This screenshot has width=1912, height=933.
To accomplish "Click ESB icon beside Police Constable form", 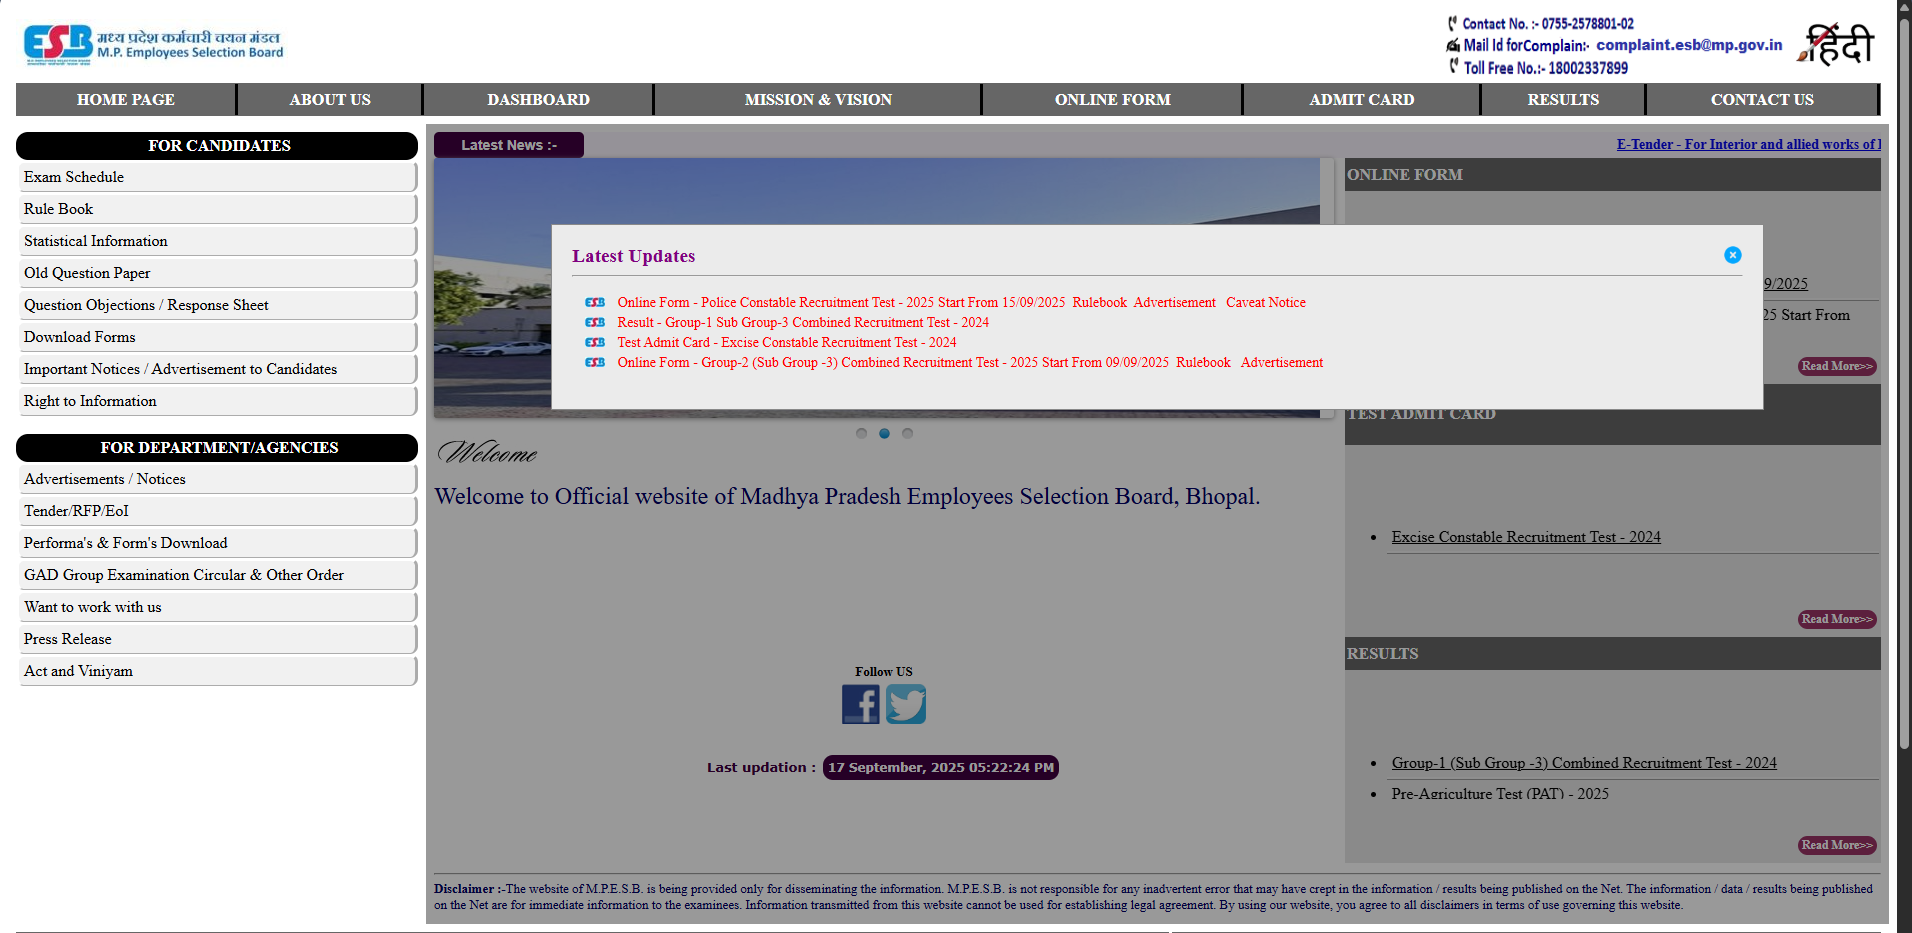I will pos(595,302).
